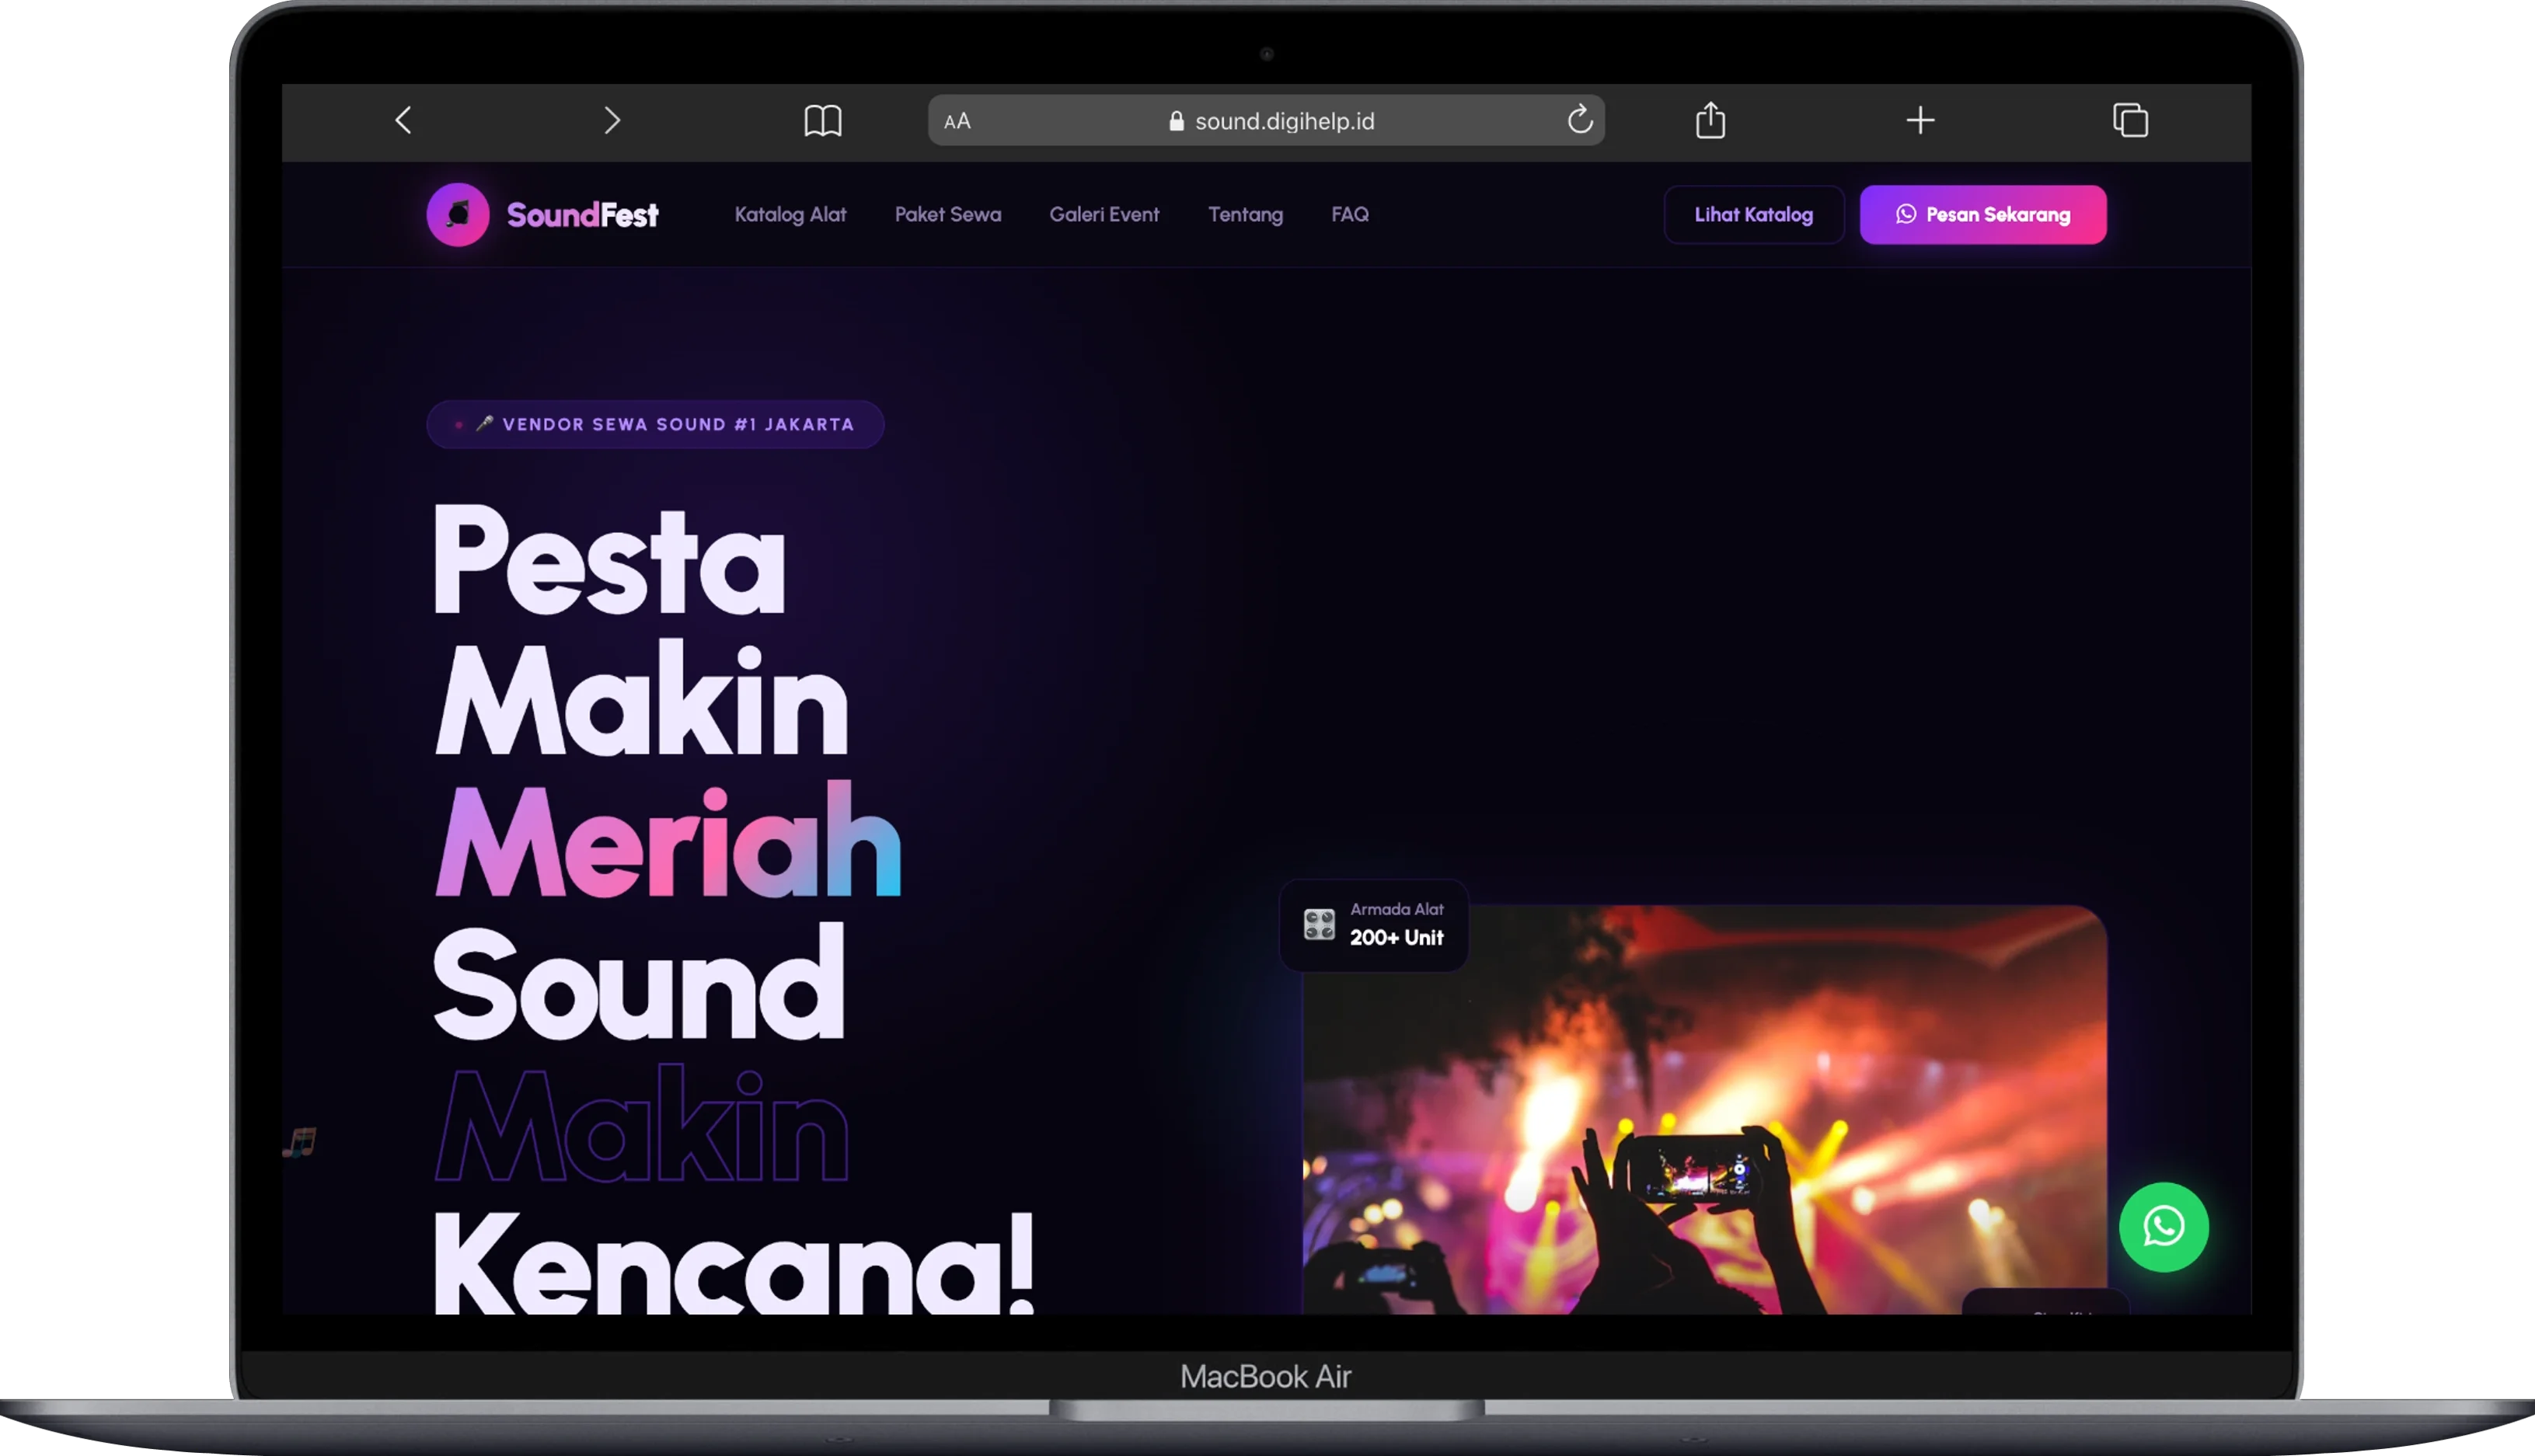Show all tabs overview icon
The height and width of the screenshot is (1456, 2535).
point(2129,120)
